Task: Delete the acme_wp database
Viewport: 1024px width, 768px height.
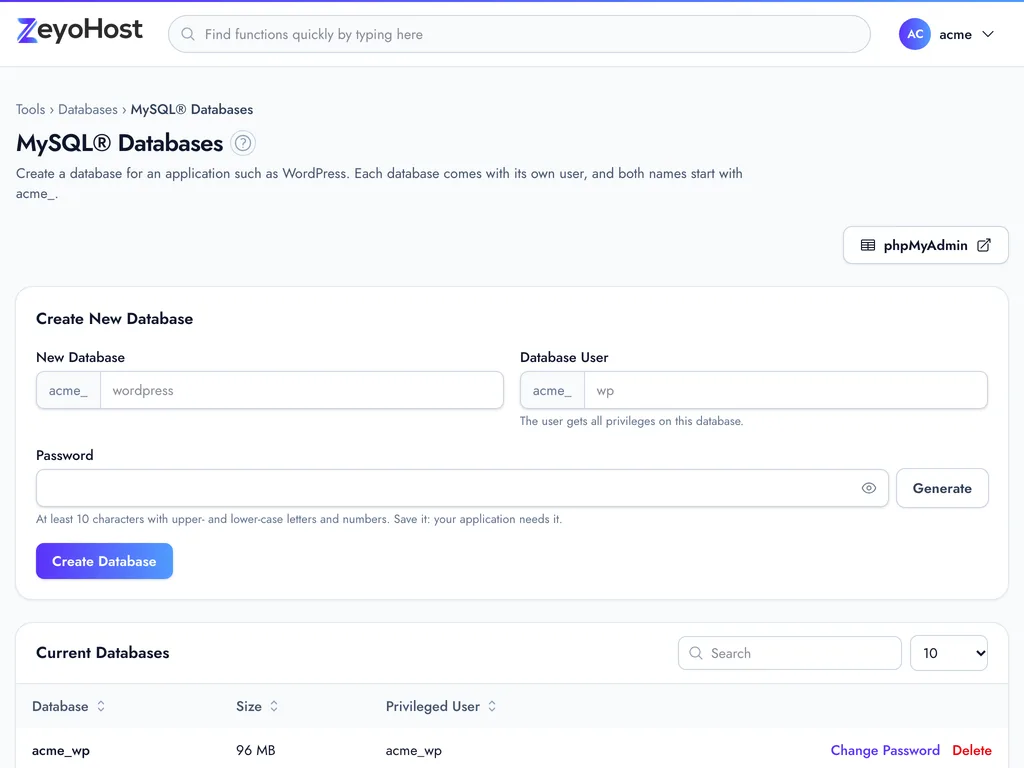Action: pyautogui.click(x=972, y=750)
